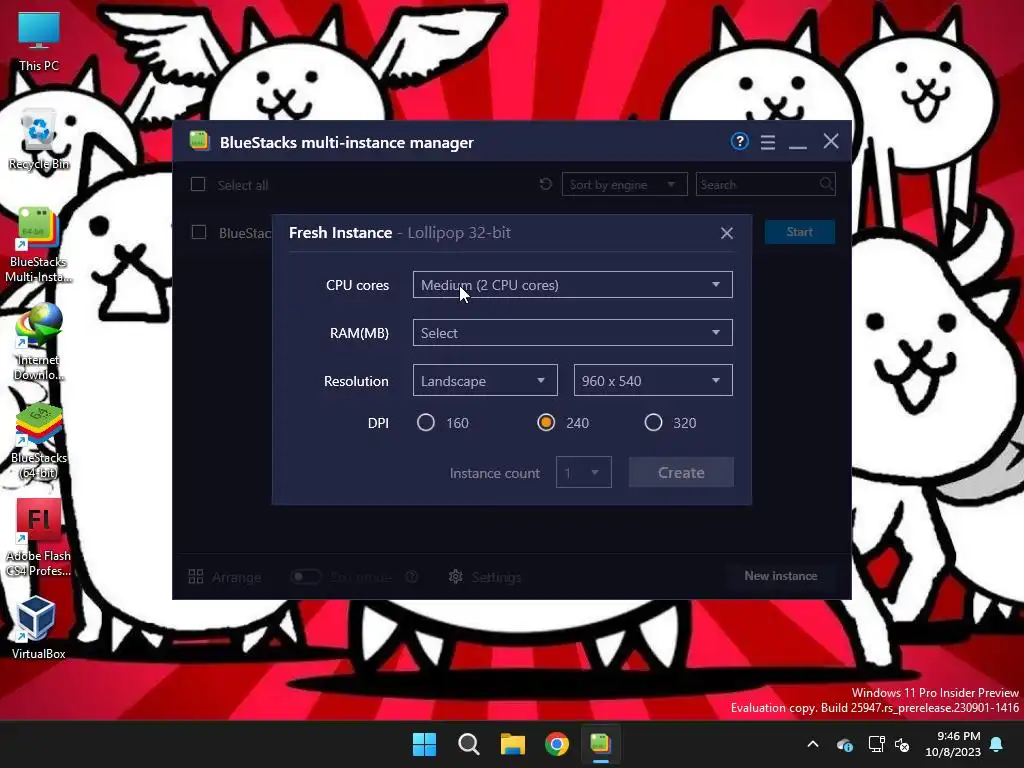The image size is (1024, 768).
Task: Click the refresh icon beside Sort by engine
Action: (x=546, y=184)
